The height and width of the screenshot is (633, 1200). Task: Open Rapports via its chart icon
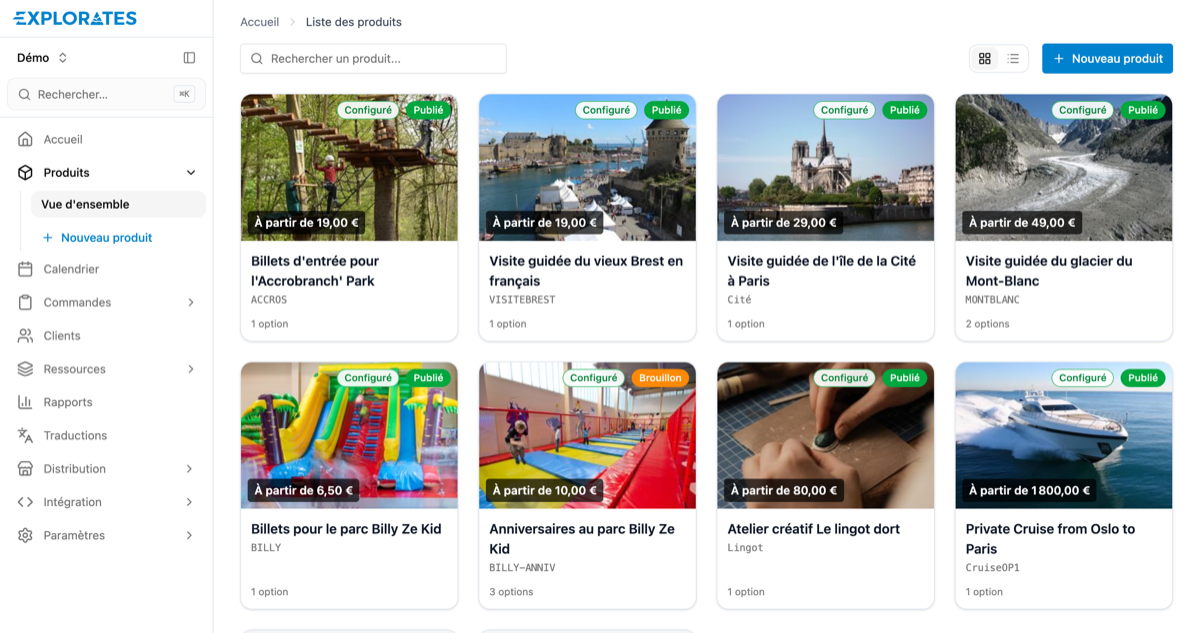point(25,402)
